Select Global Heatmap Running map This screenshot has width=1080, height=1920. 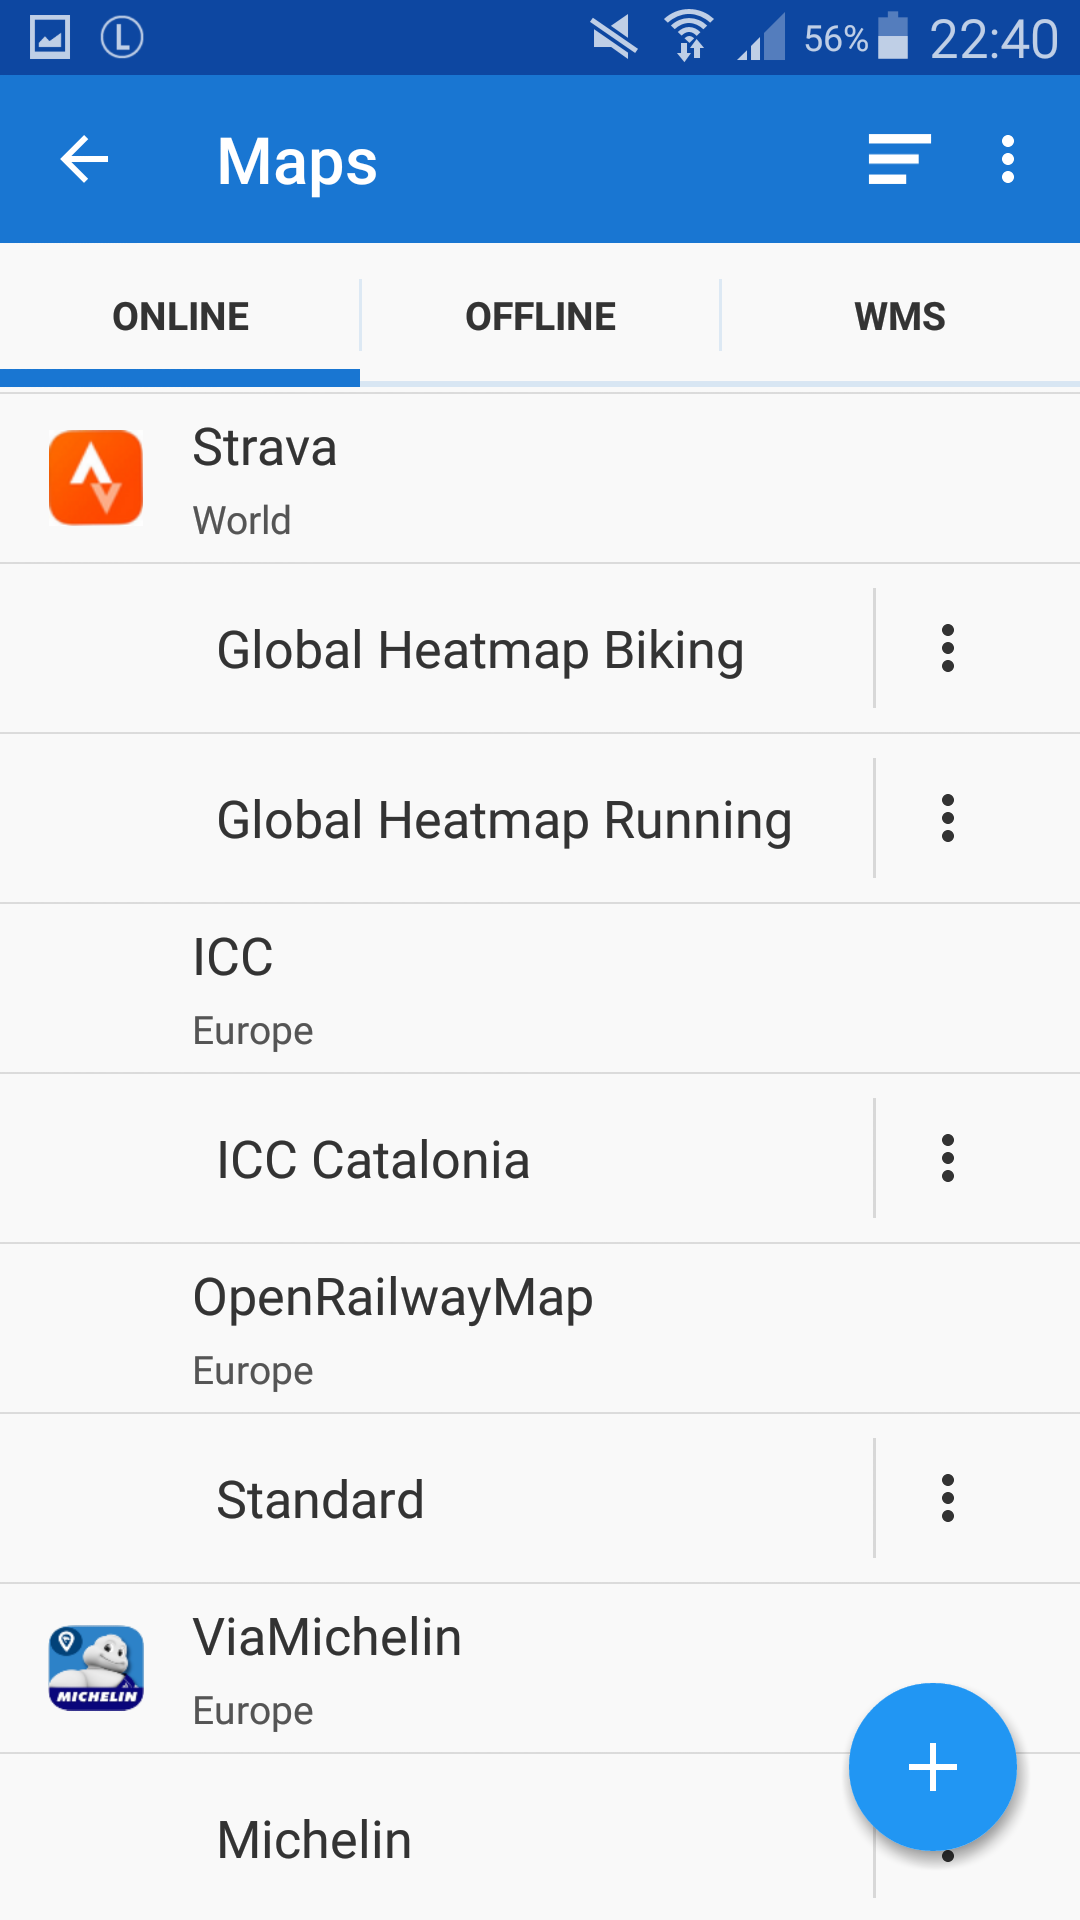(x=504, y=820)
